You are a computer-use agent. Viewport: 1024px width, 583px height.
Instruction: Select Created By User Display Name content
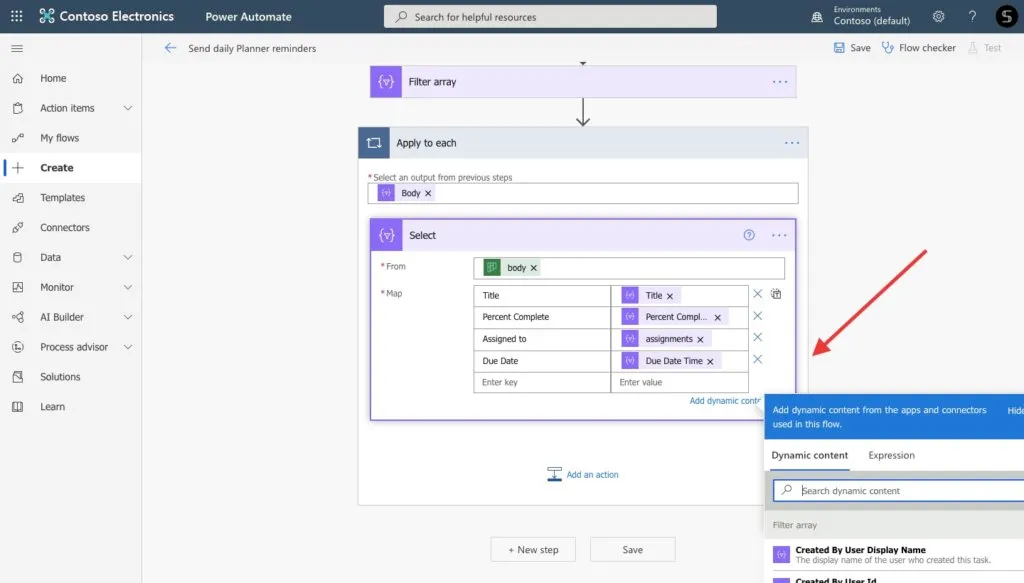tap(893, 554)
